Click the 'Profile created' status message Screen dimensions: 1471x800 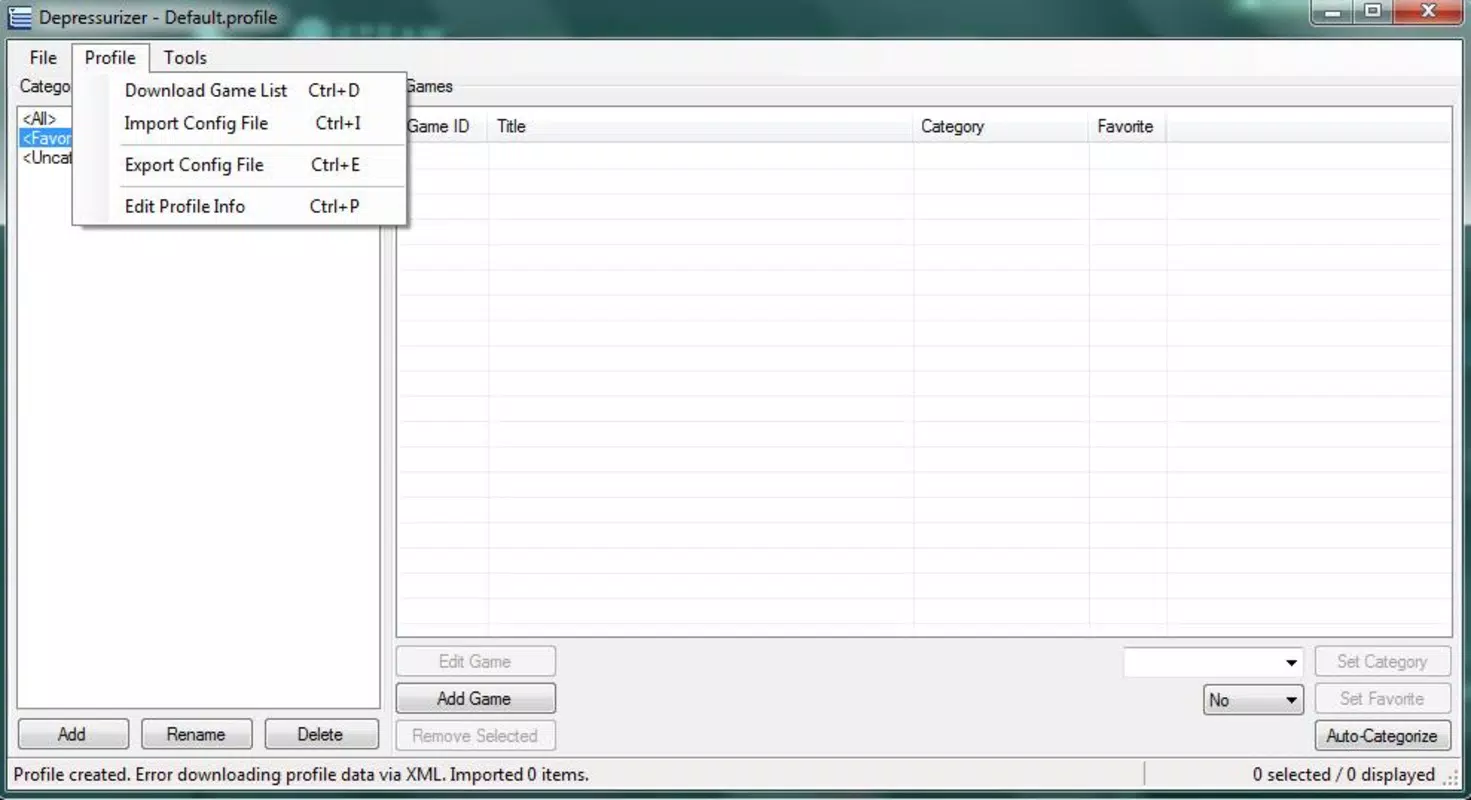pos(301,774)
